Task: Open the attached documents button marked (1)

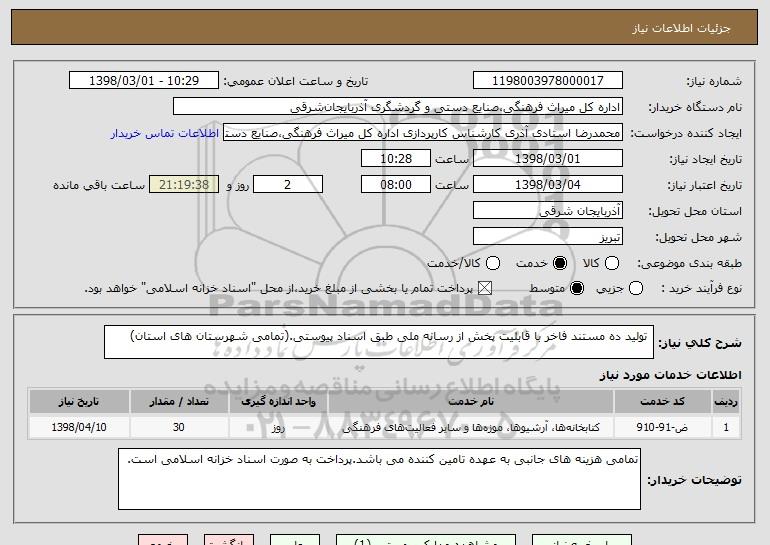Action: pyautogui.click(x=426, y=540)
